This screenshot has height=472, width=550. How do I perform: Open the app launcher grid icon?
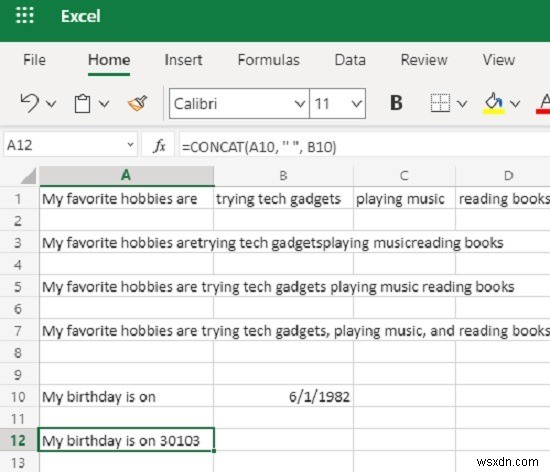(25, 15)
